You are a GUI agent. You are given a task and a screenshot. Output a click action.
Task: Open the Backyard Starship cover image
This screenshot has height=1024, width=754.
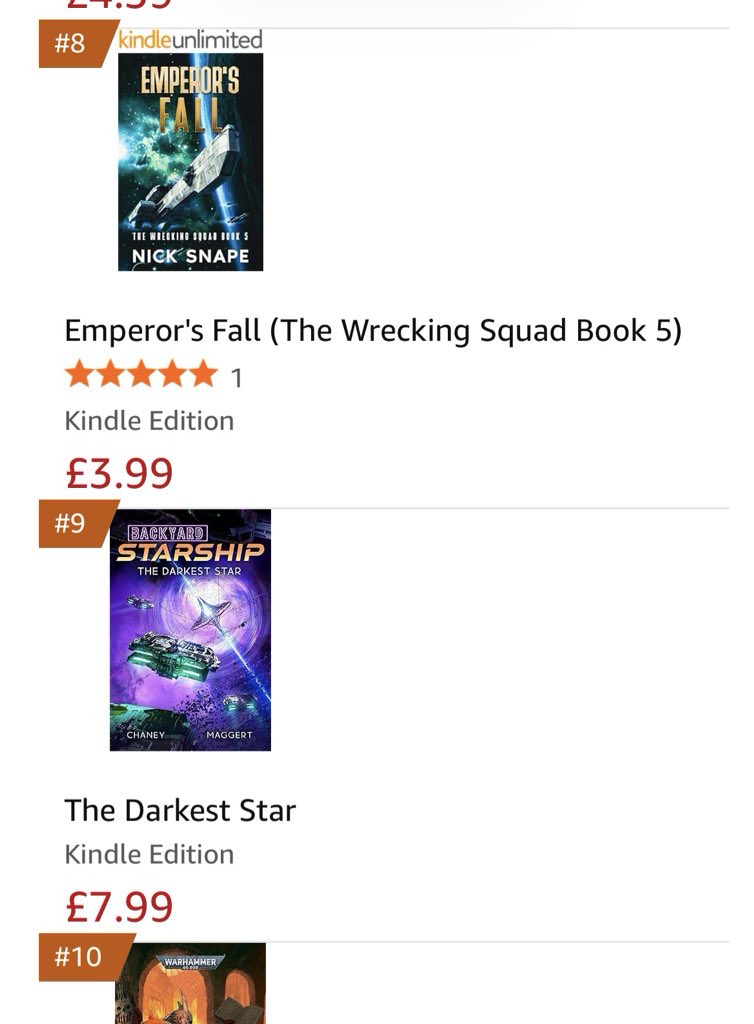tap(190, 630)
